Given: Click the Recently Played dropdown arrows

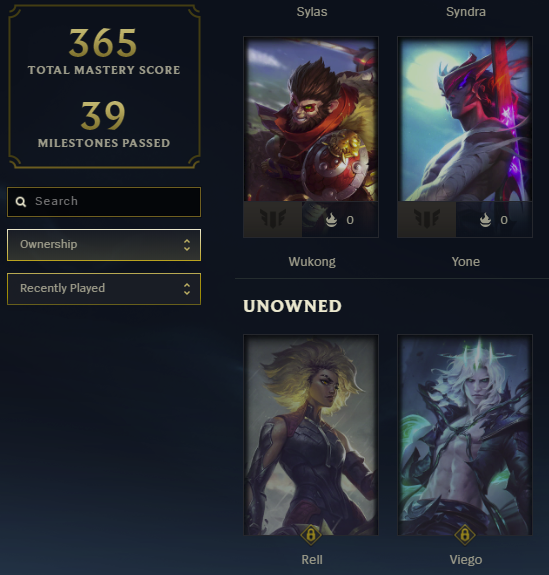Looking at the screenshot, I should pyautogui.click(x=187, y=289).
